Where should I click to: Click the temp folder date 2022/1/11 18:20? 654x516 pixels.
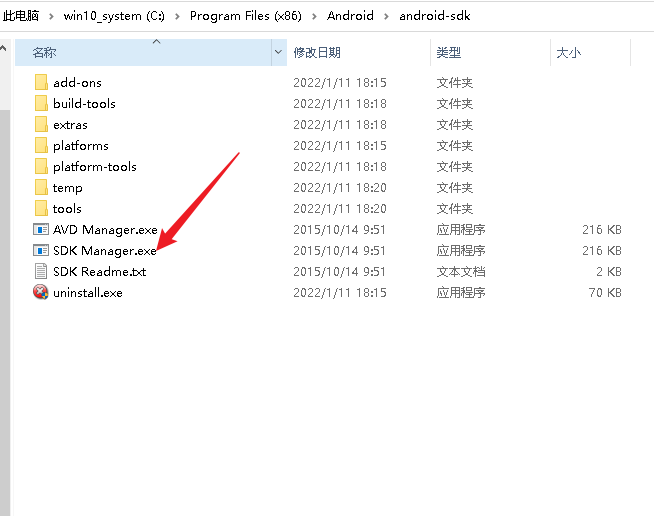click(x=340, y=187)
